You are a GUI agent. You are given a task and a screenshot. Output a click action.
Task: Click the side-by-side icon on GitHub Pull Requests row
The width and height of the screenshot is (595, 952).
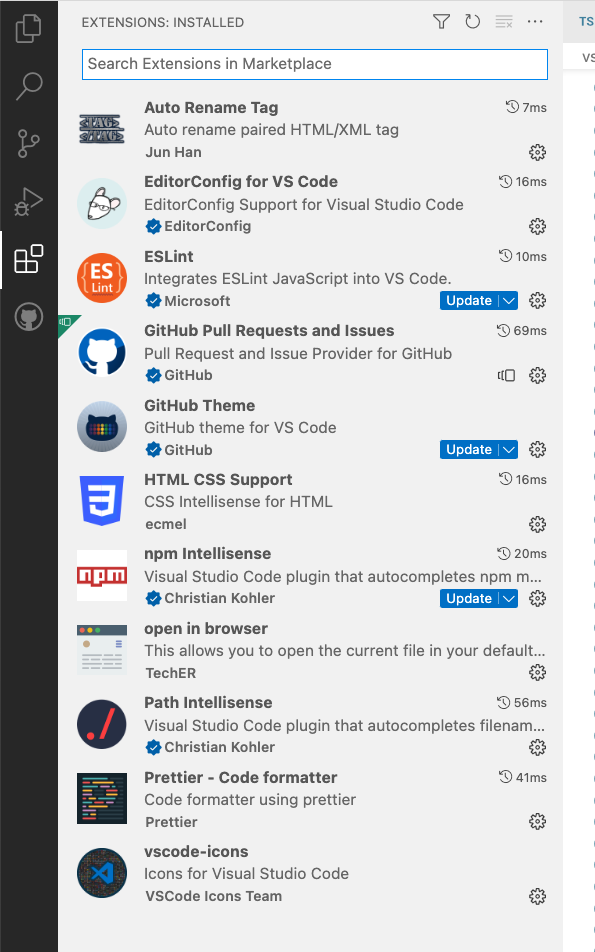click(506, 375)
